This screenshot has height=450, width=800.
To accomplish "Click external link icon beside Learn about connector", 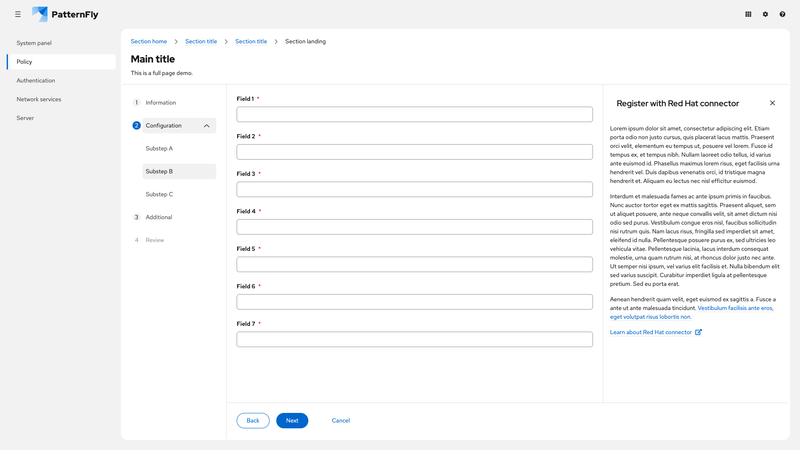I will 698,332.
